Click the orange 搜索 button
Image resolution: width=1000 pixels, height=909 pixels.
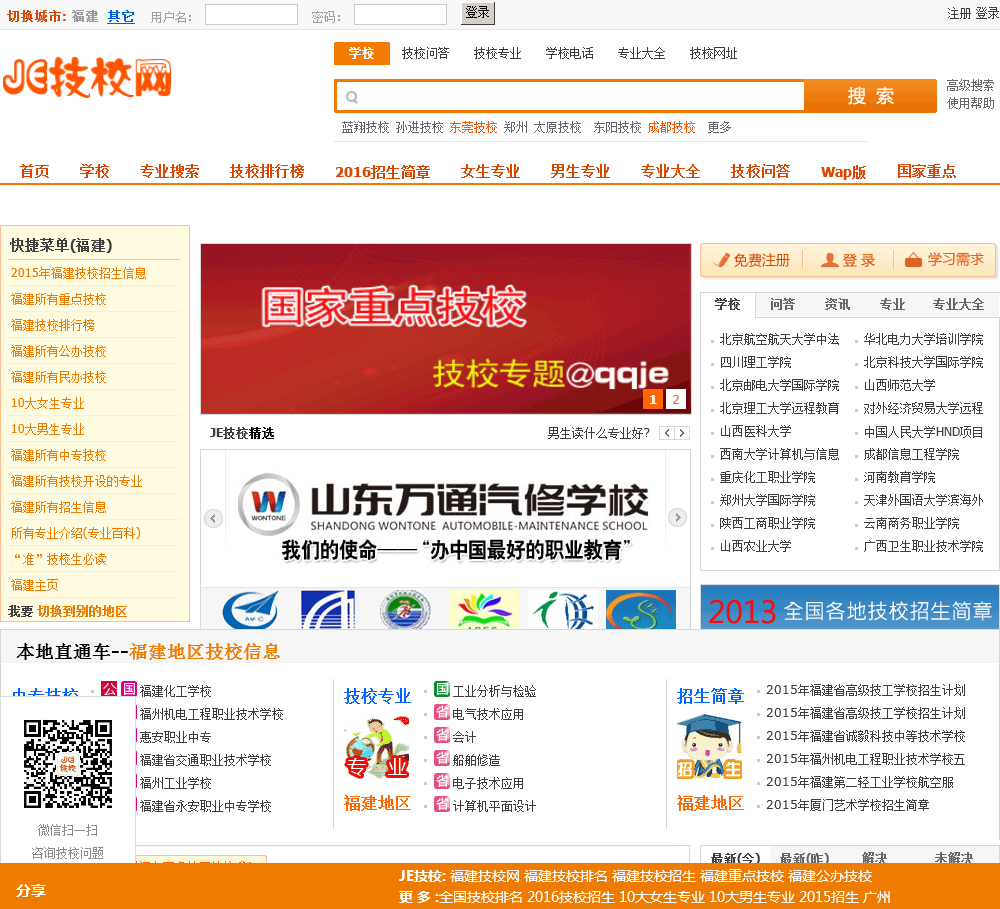click(871, 96)
